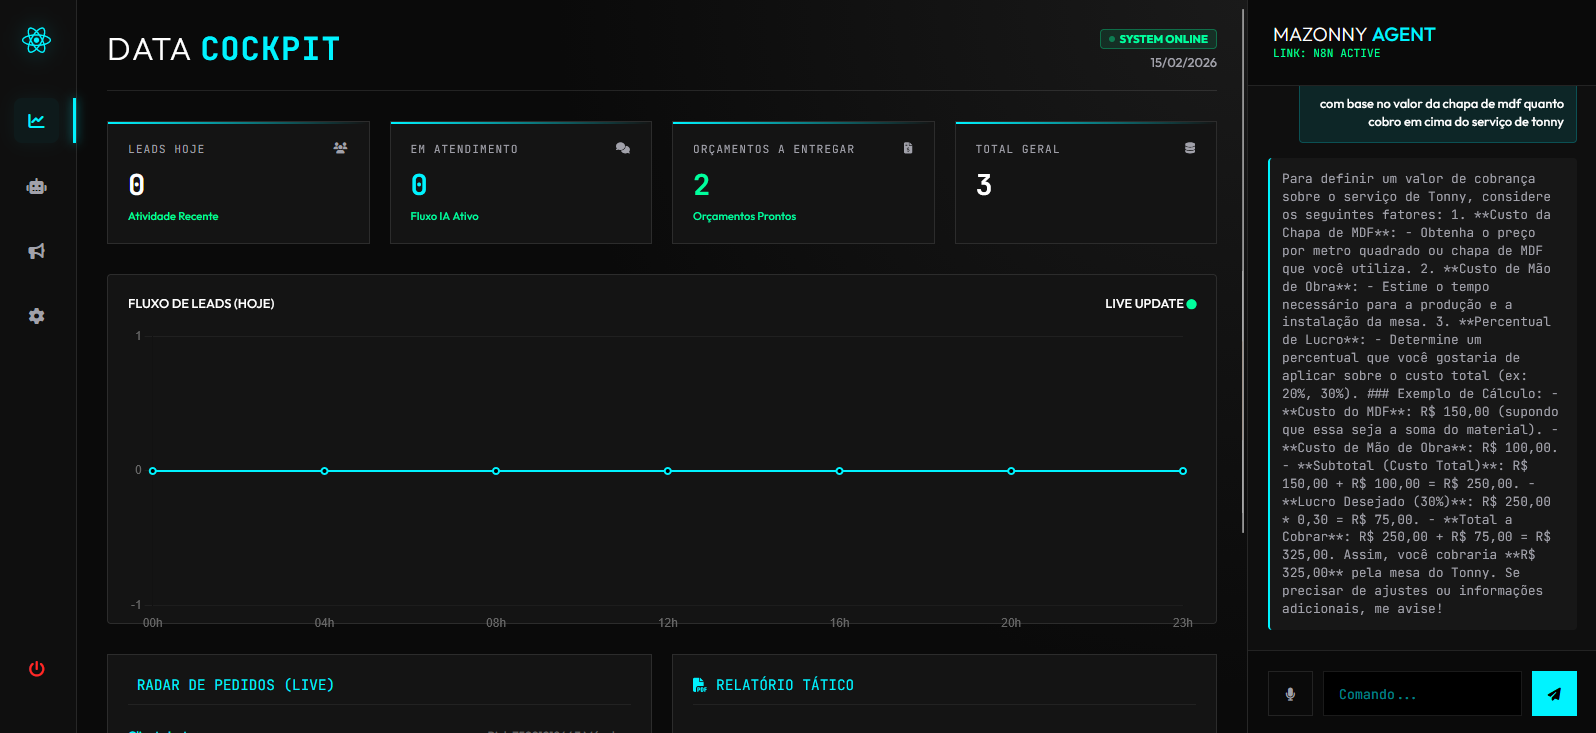Click the database icon on Total Geral card
Viewport: 1596px width, 733px height.
click(1190, 148)
